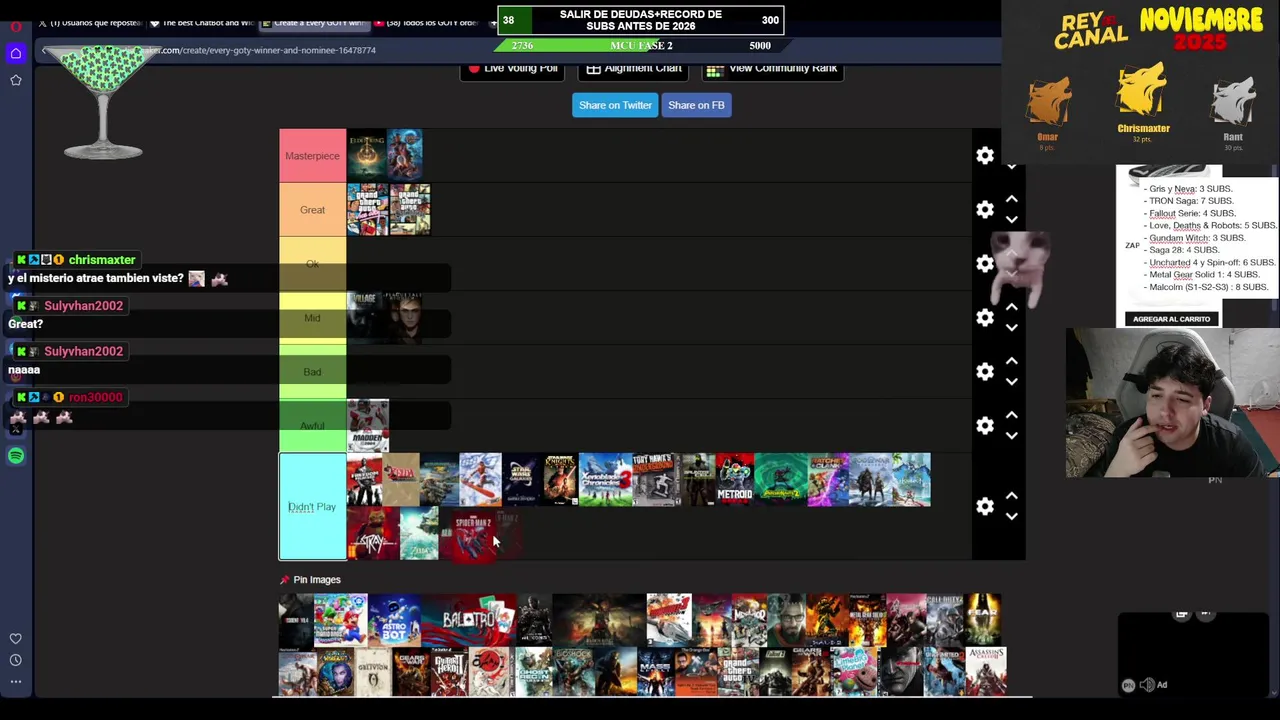Move the Didn't Play tier down
The width and height of the screenshot is (1280, 720).
(x=1012, y=517)
